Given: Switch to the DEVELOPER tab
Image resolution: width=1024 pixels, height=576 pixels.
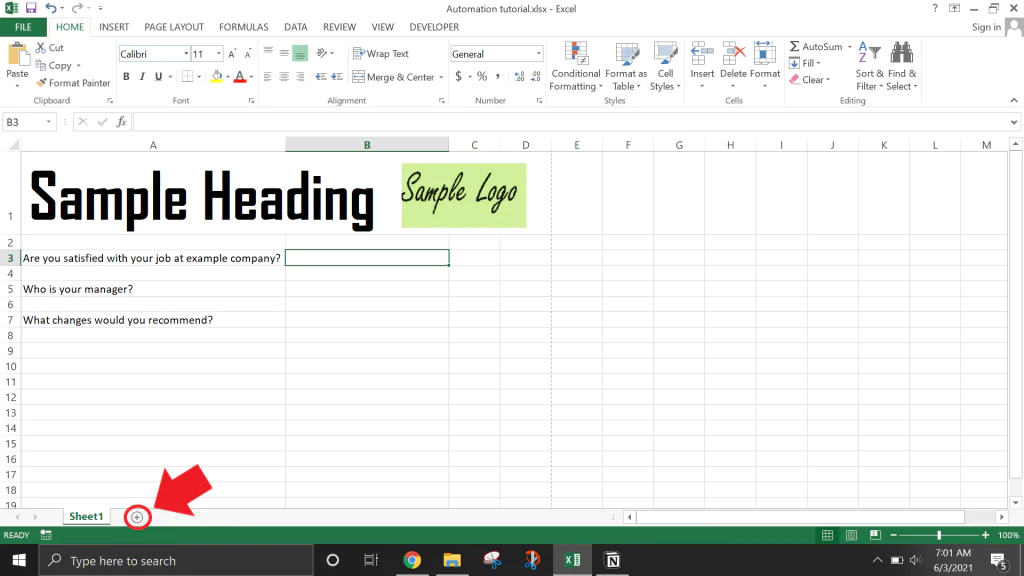Looking at the screenshot, I should (434, 27).
